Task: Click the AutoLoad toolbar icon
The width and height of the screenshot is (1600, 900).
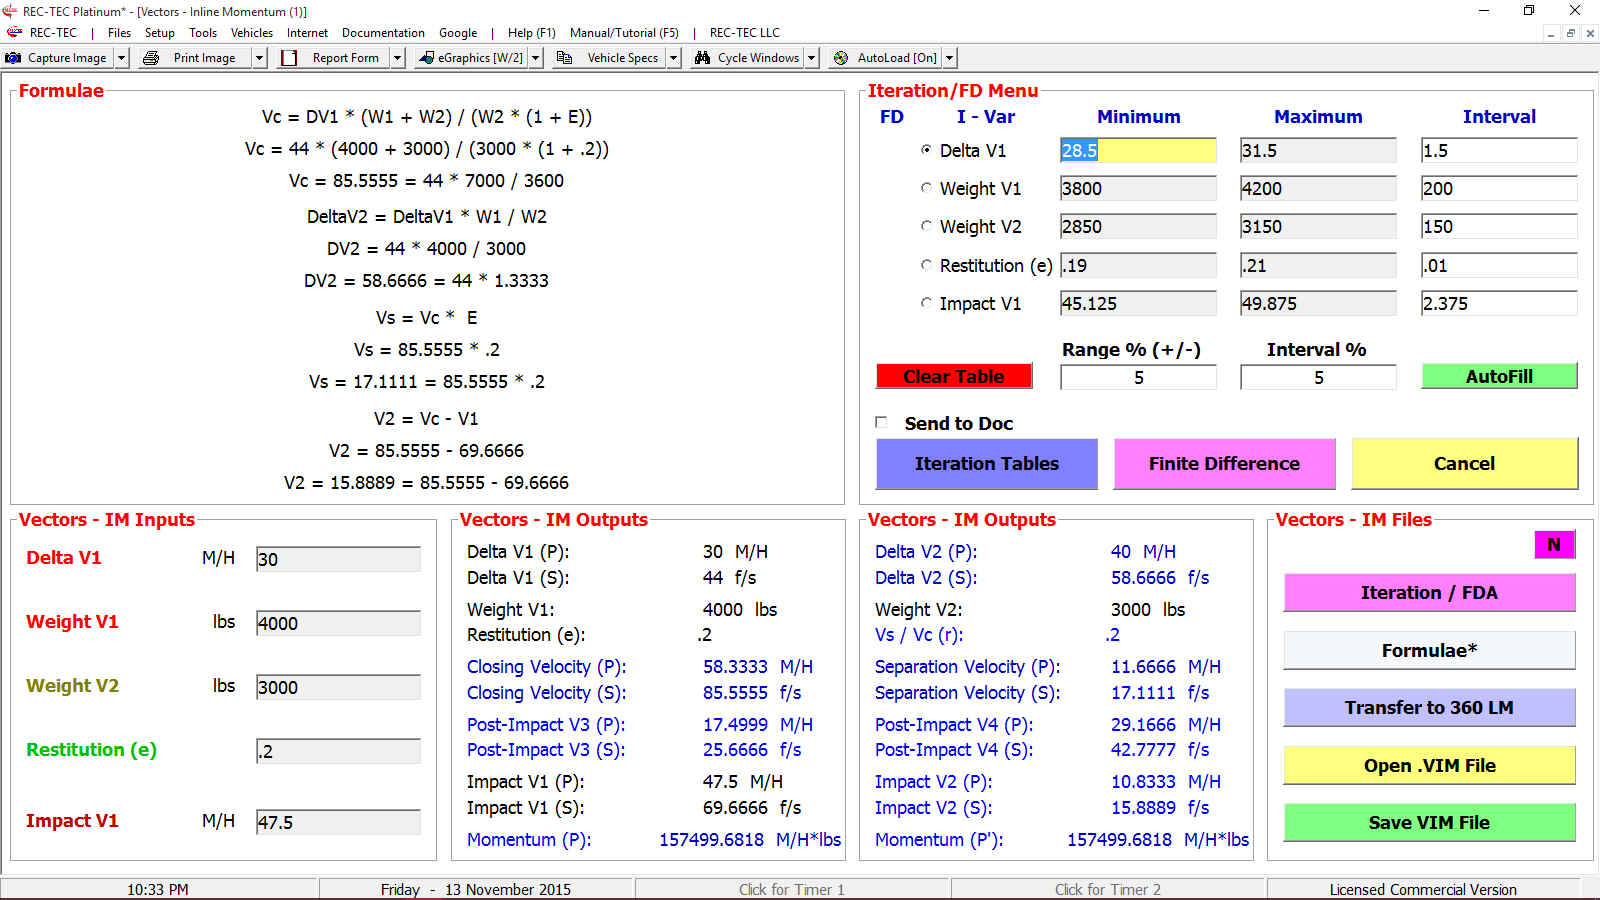Action: tap(841, 58)
